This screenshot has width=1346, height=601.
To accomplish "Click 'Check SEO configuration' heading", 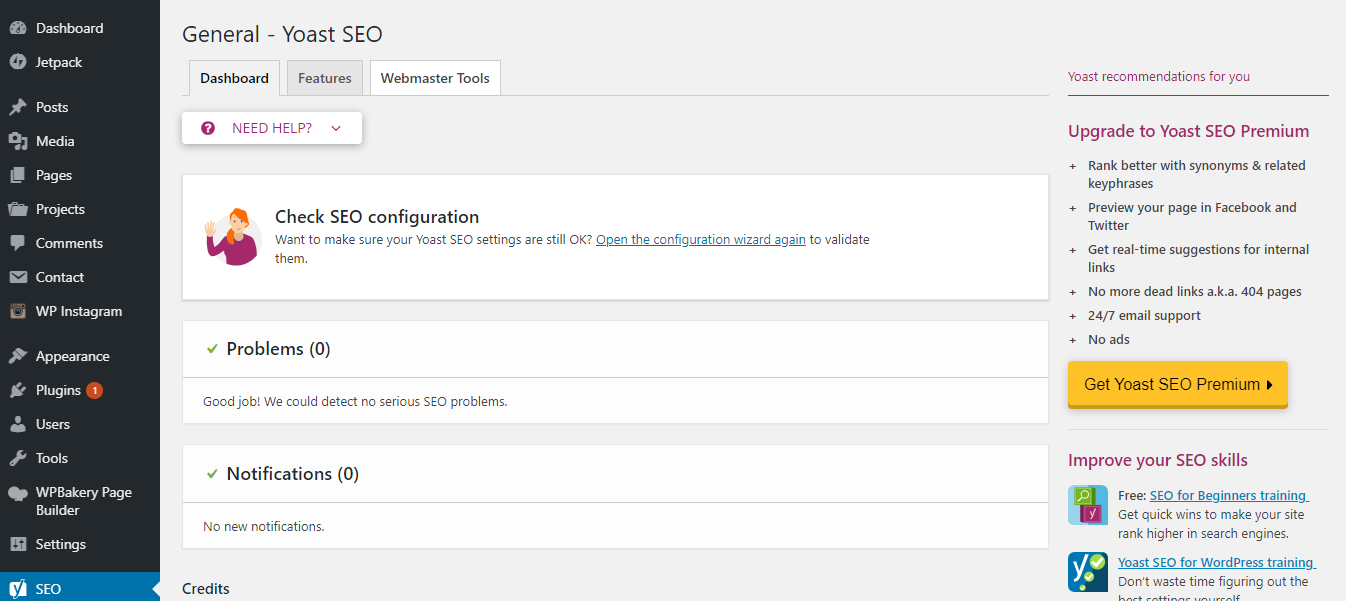I will click(x=377, y=217).
